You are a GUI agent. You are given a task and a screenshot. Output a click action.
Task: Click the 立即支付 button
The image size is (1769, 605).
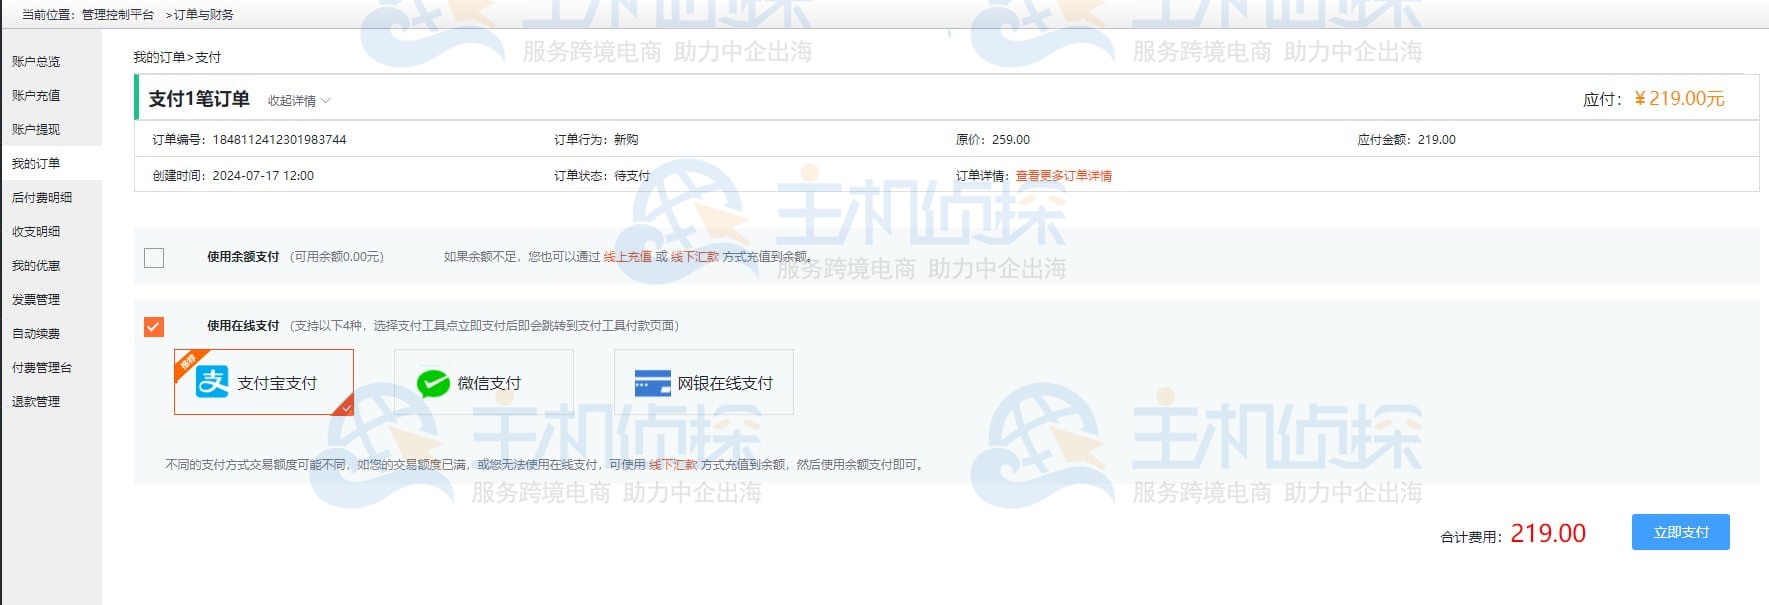(x=1681, y=532)
